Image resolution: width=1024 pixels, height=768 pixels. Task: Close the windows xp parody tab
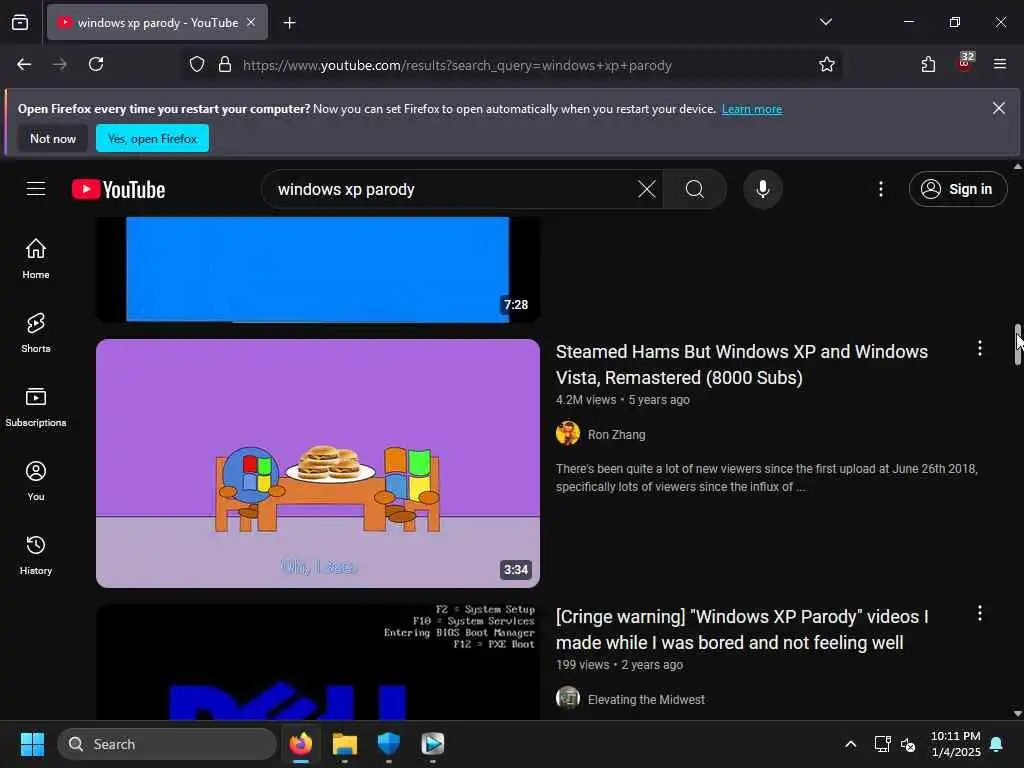(251, 22)
